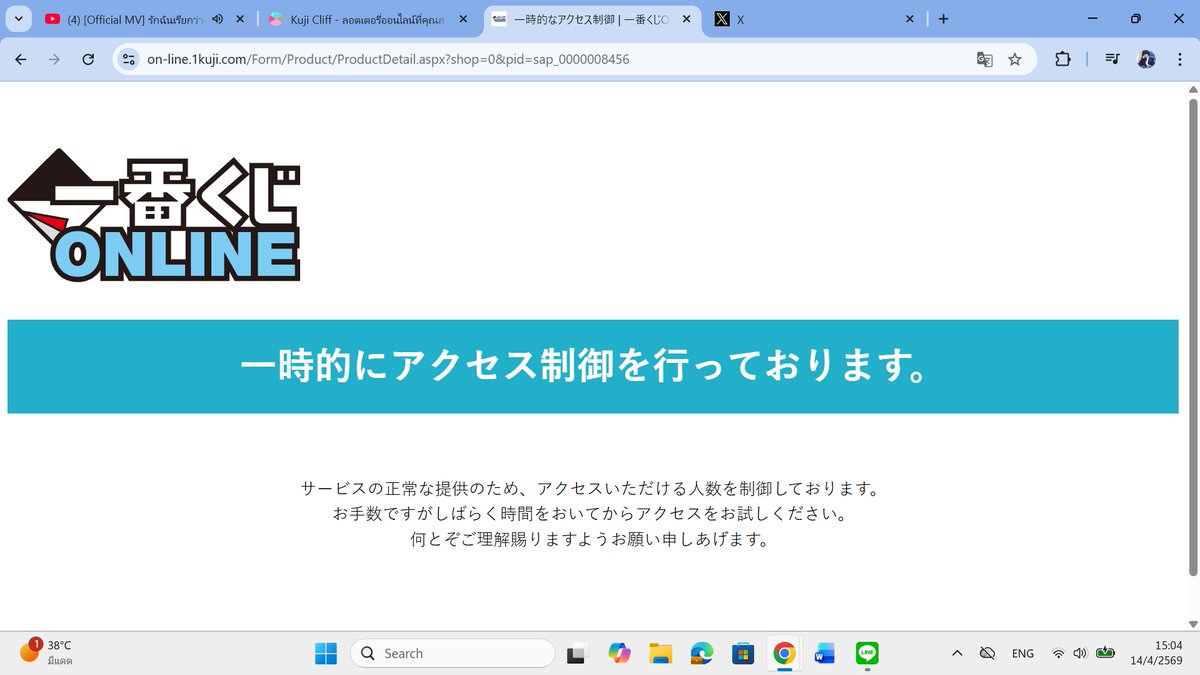1200x675 pixels.
Task: Click the 一番くじ ONLINE logo
Action: coord(154,215)
